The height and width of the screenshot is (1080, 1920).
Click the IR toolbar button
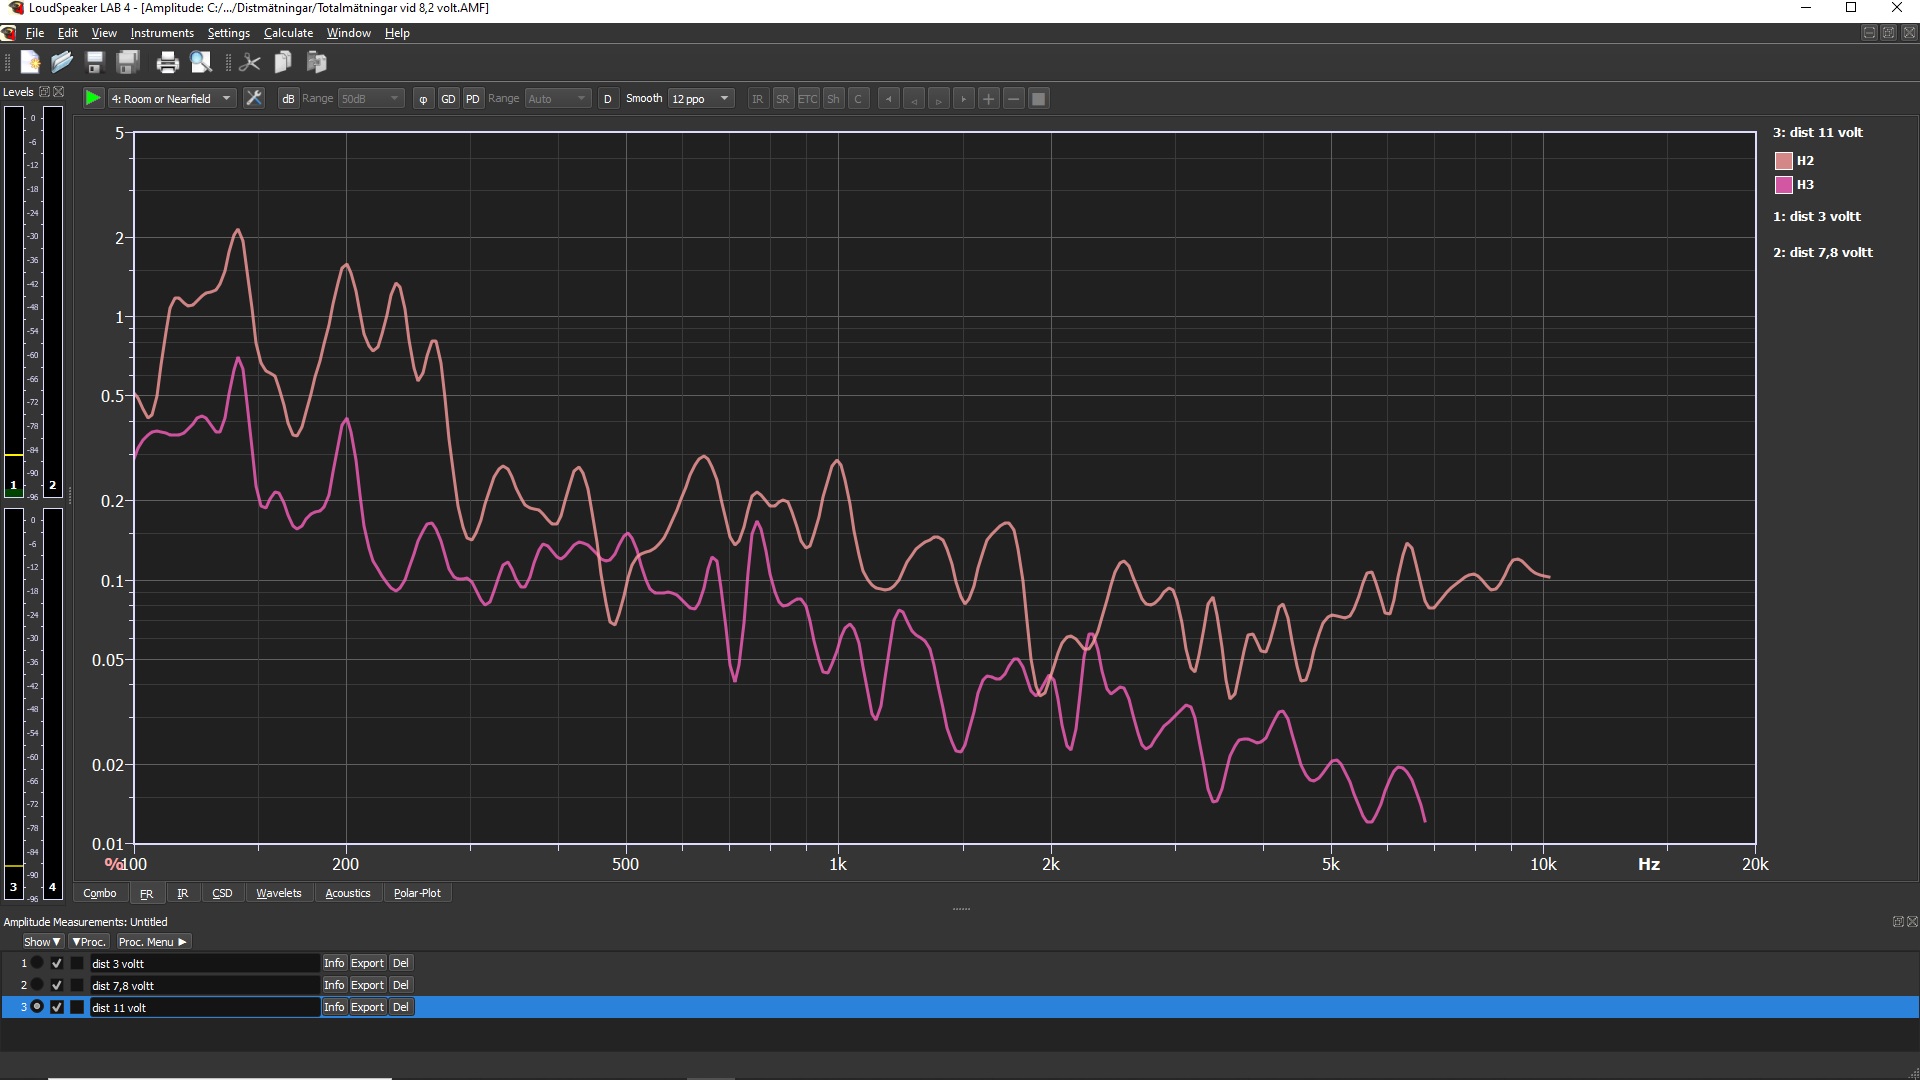[x=757, y=98]
